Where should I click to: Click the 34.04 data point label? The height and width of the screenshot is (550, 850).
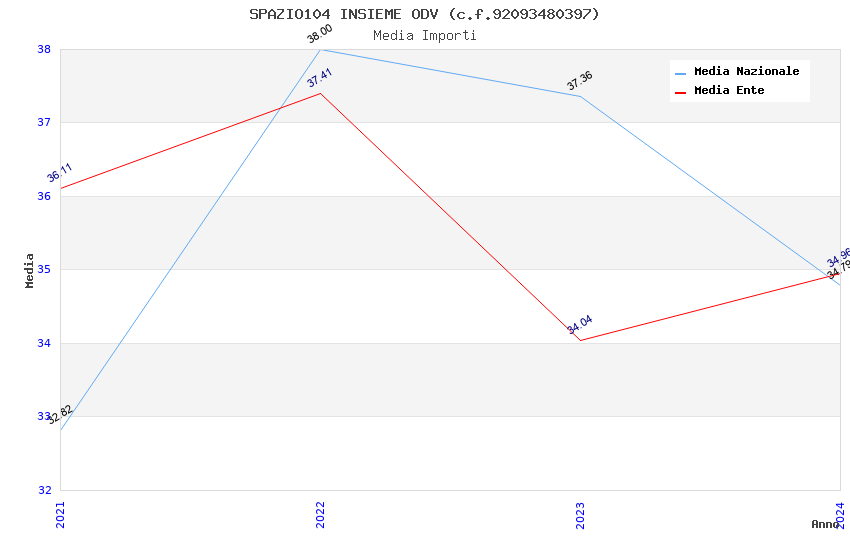[x=580, y=325]
